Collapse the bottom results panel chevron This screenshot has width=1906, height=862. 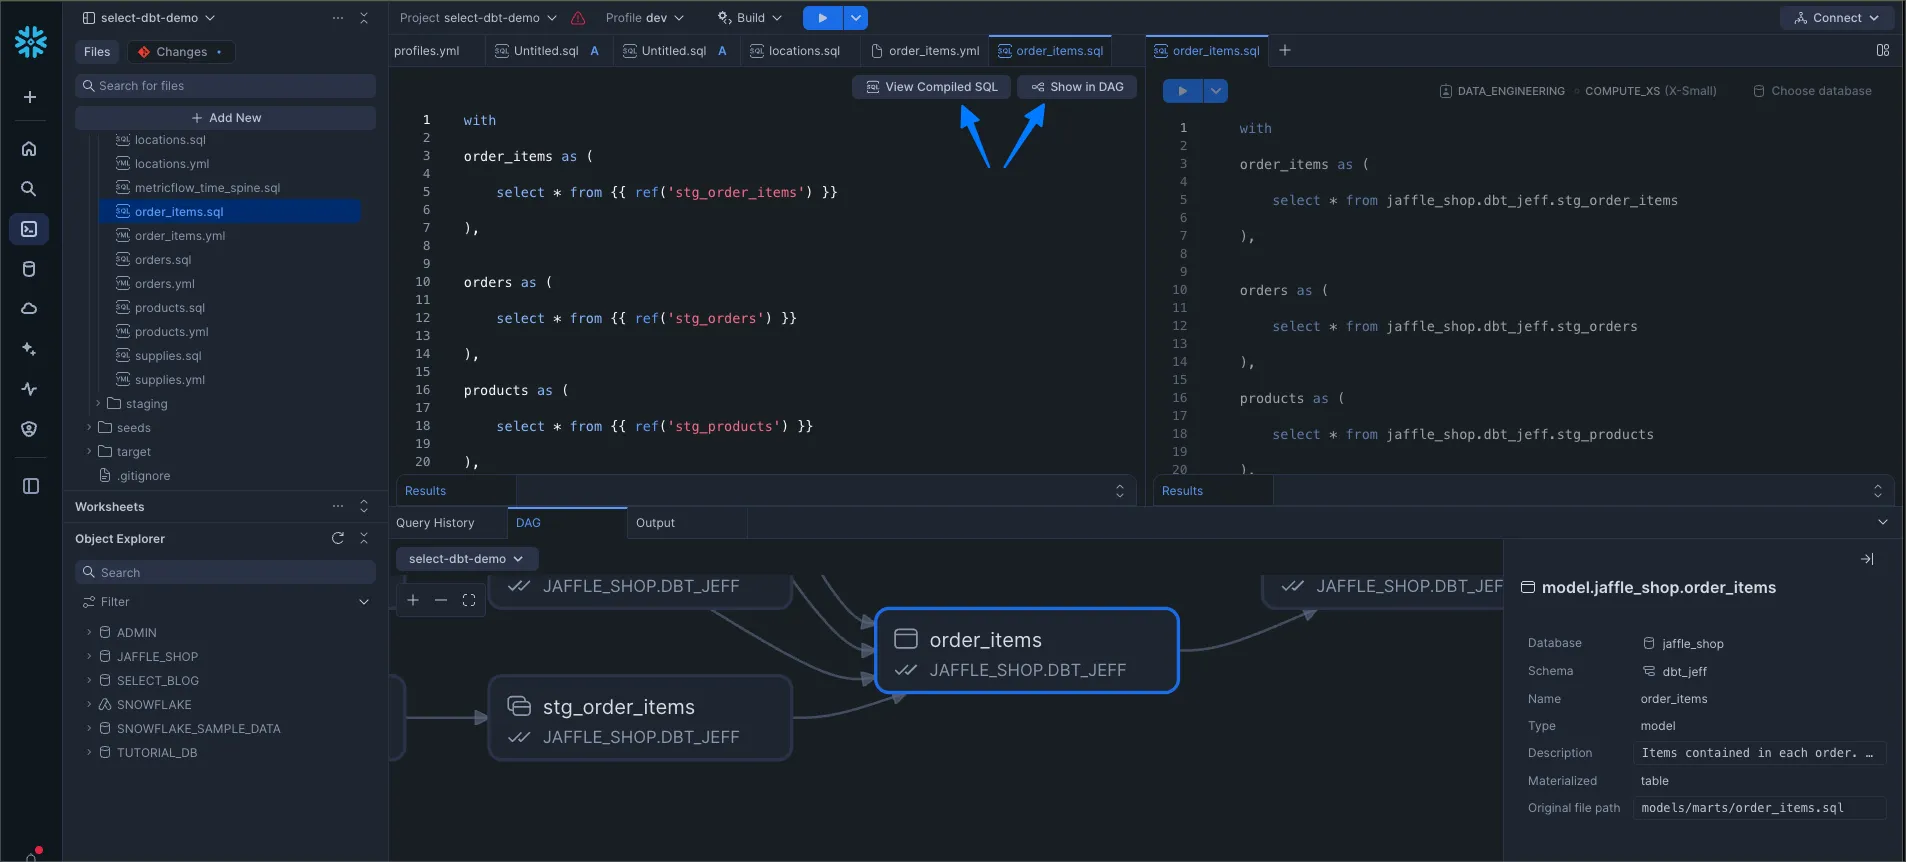pos(1883,522)
